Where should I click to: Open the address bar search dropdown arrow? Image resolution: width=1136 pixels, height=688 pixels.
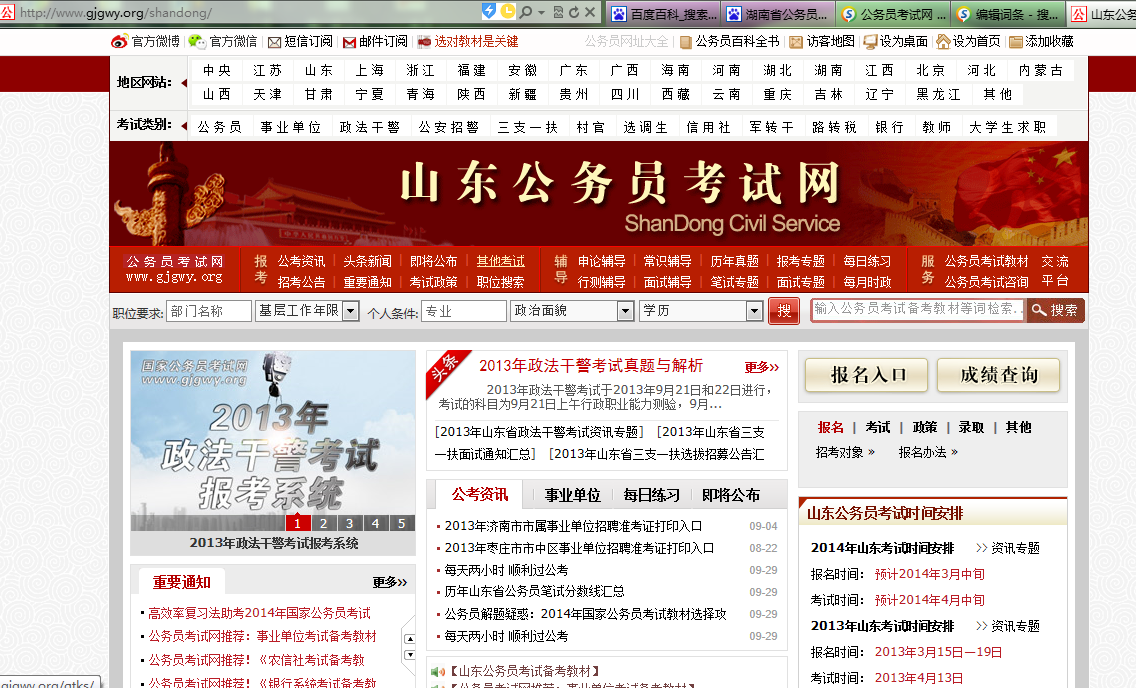pyautogui.click(x=540, y=13)
